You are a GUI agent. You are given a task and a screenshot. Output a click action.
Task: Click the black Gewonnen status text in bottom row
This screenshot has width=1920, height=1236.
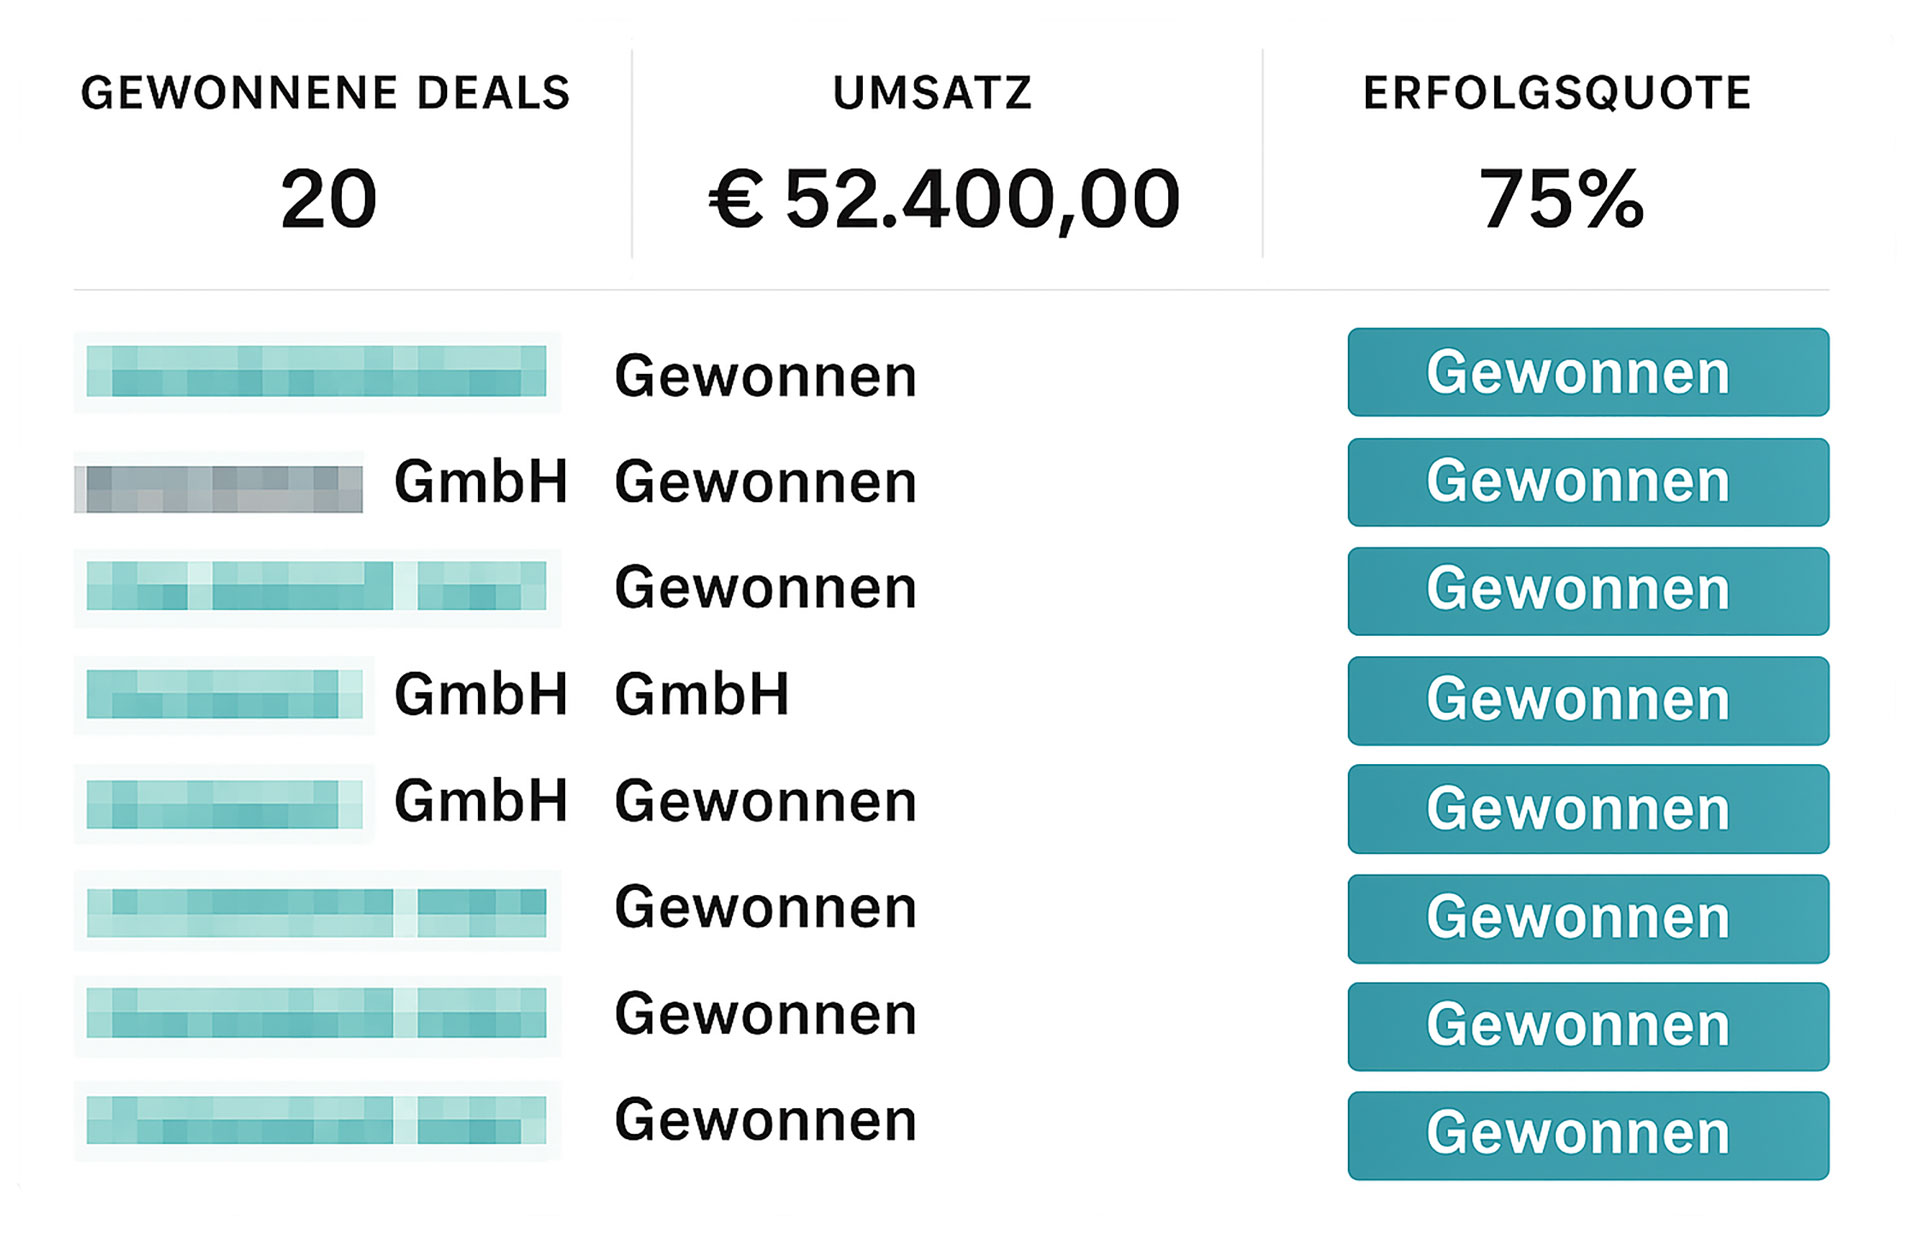(765, 1120)
